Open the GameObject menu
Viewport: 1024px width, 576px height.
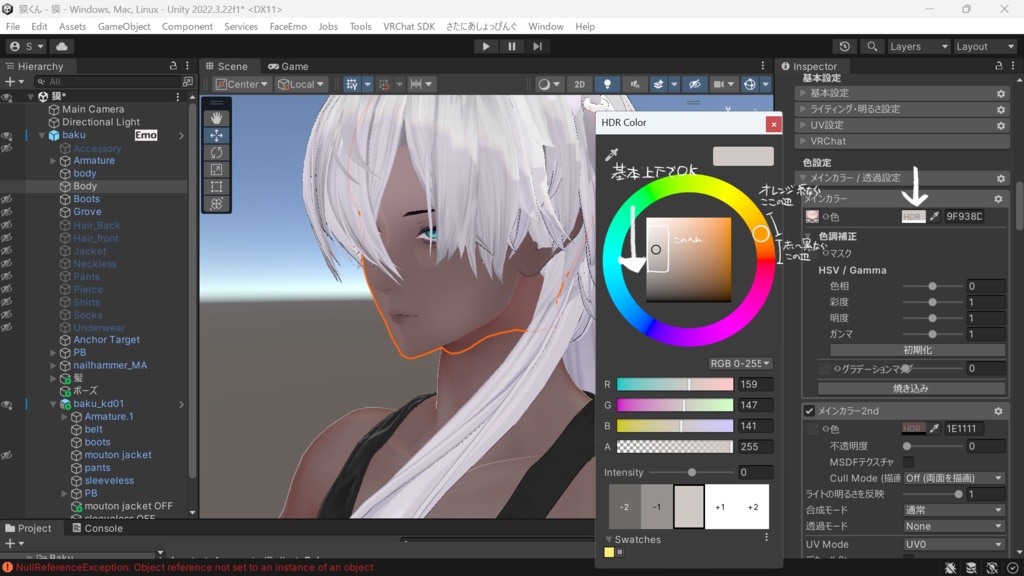[124, 26]
